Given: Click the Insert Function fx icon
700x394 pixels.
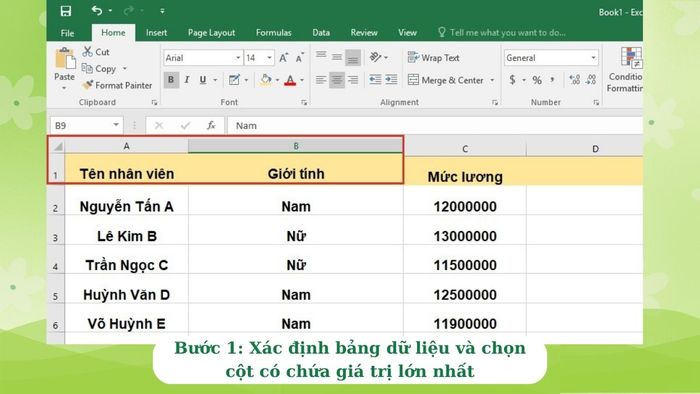Looking at the screenshot, I should pos(211,126).
